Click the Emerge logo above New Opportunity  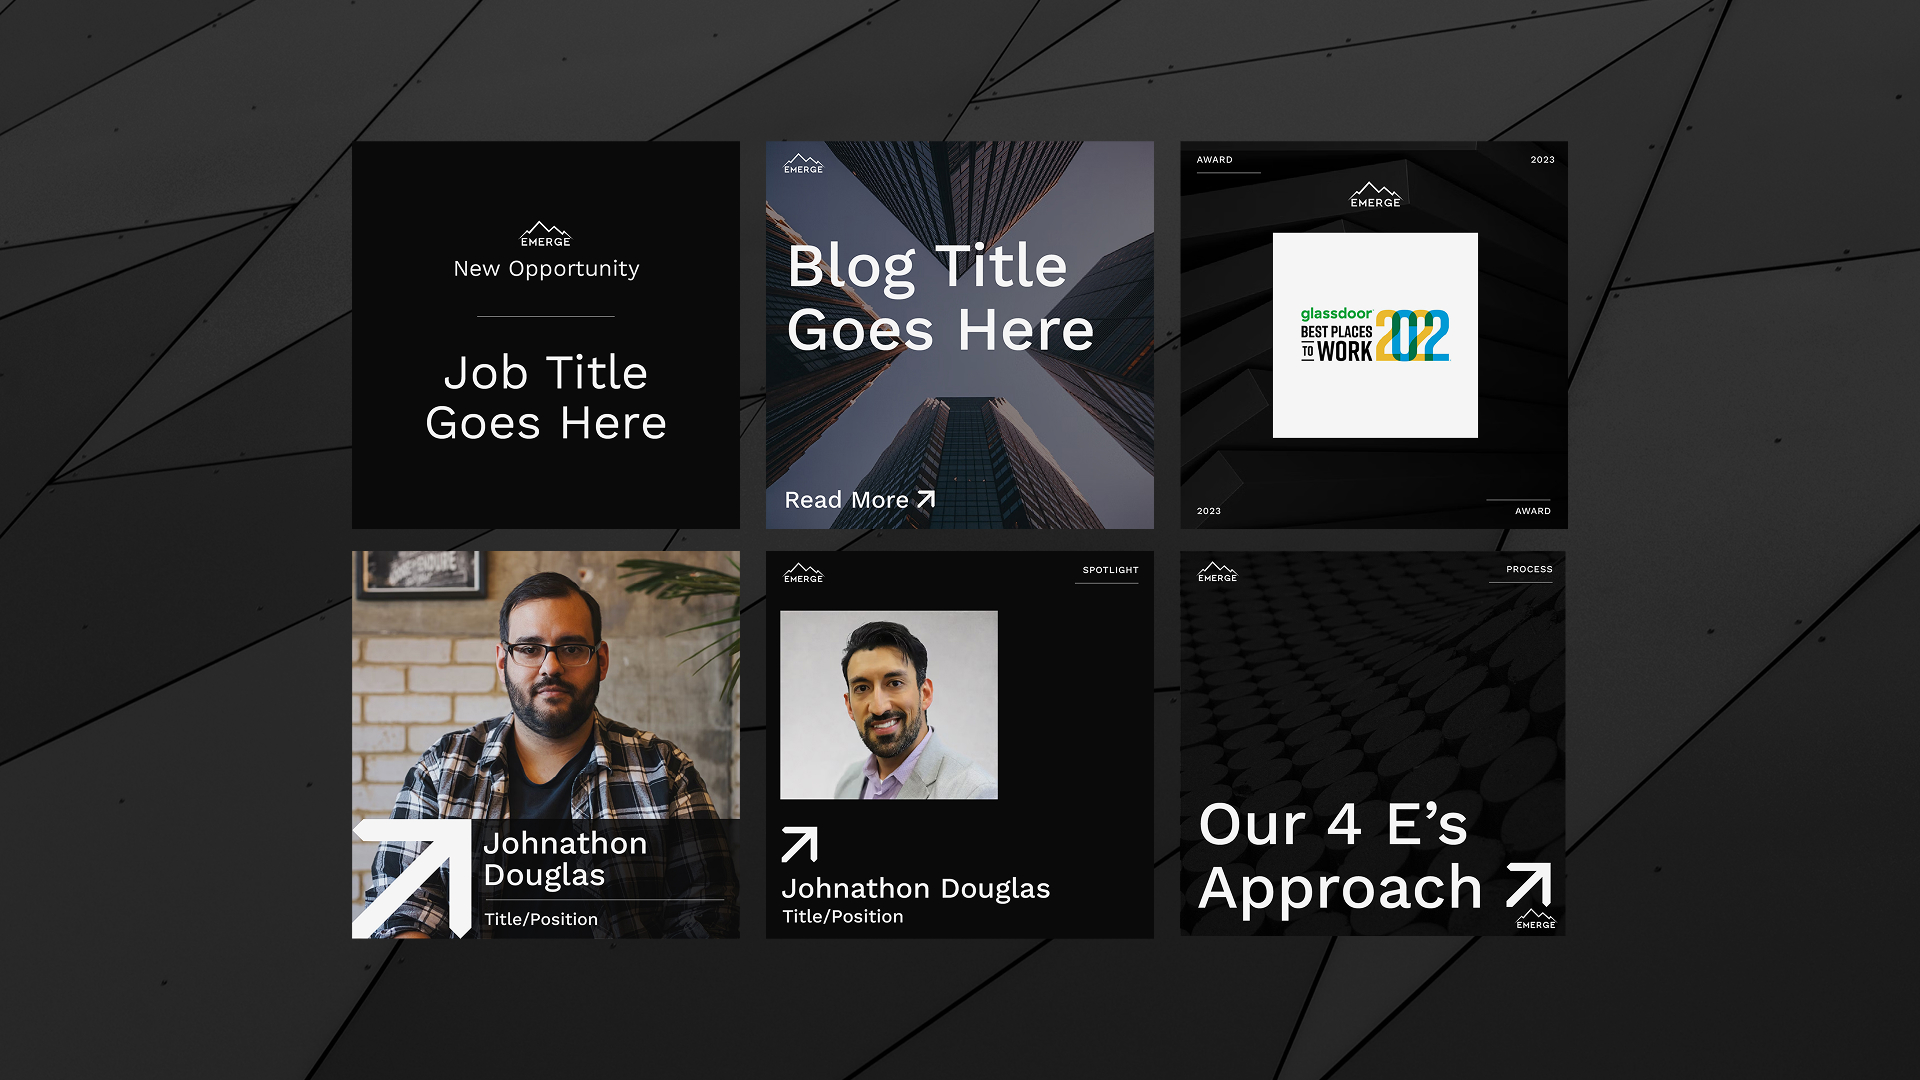click(x=545, y=234)
